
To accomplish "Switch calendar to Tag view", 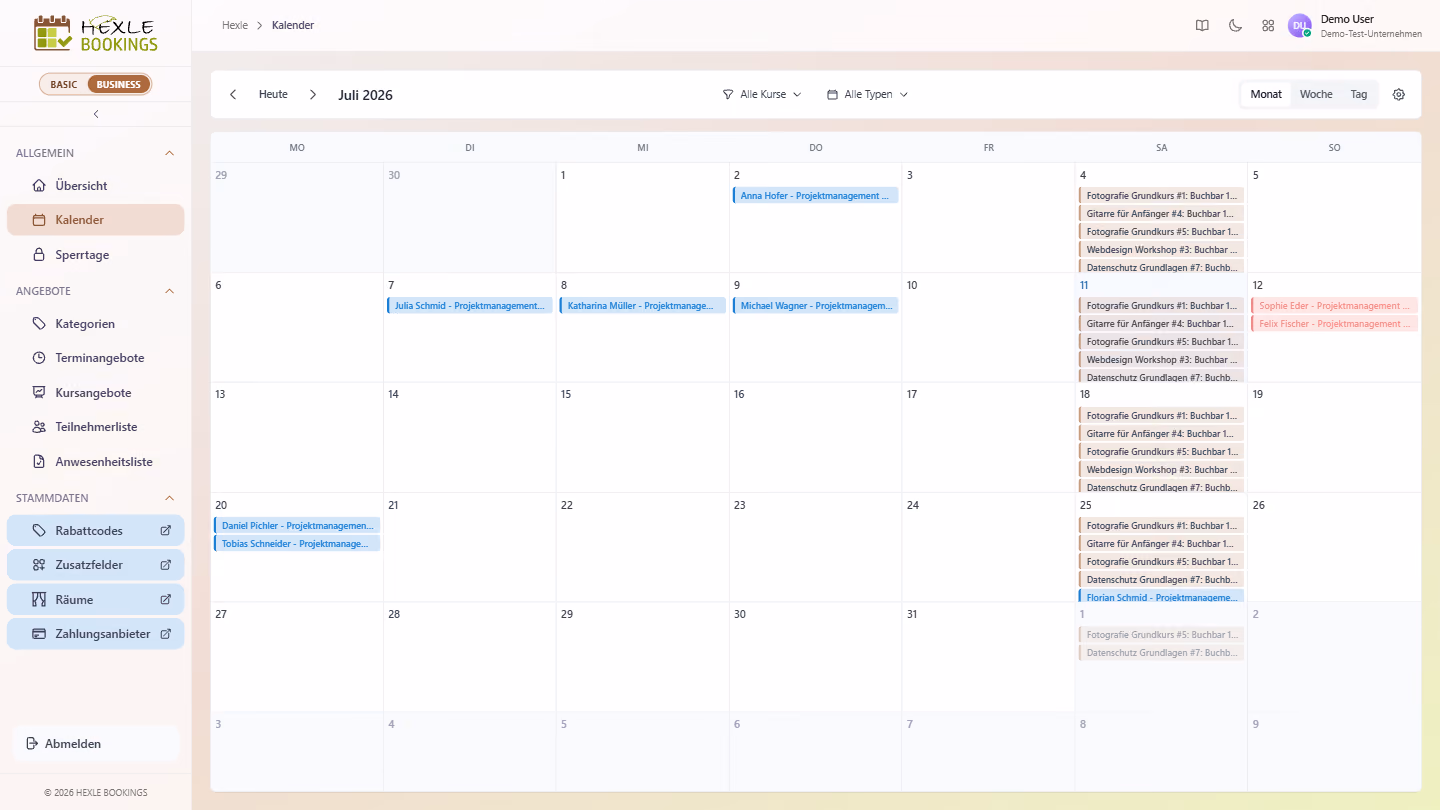I will 1359,94.
